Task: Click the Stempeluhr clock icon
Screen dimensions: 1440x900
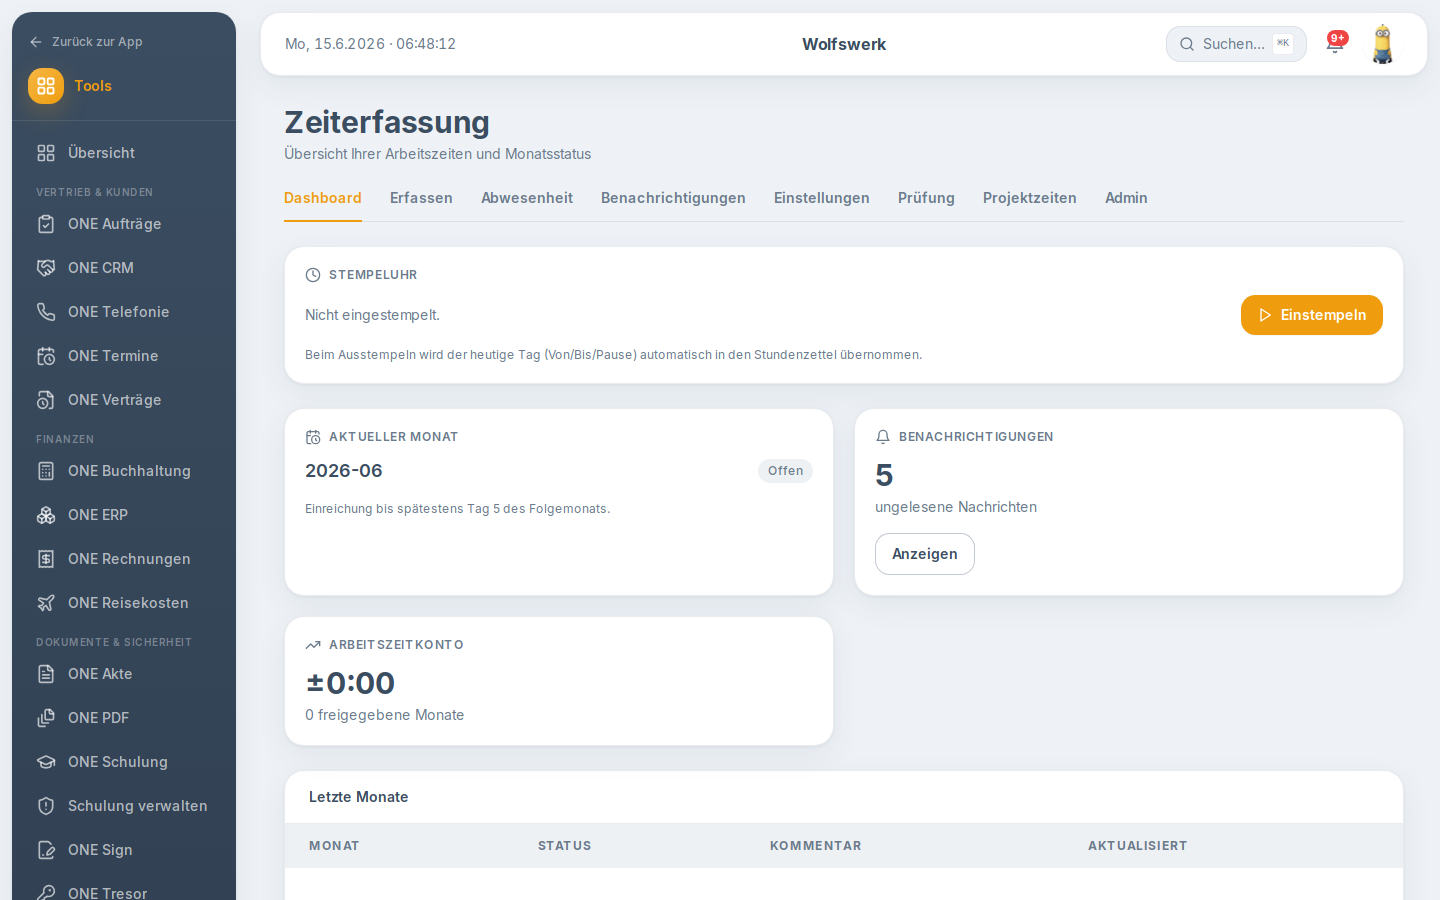Action: coord(313,275)
